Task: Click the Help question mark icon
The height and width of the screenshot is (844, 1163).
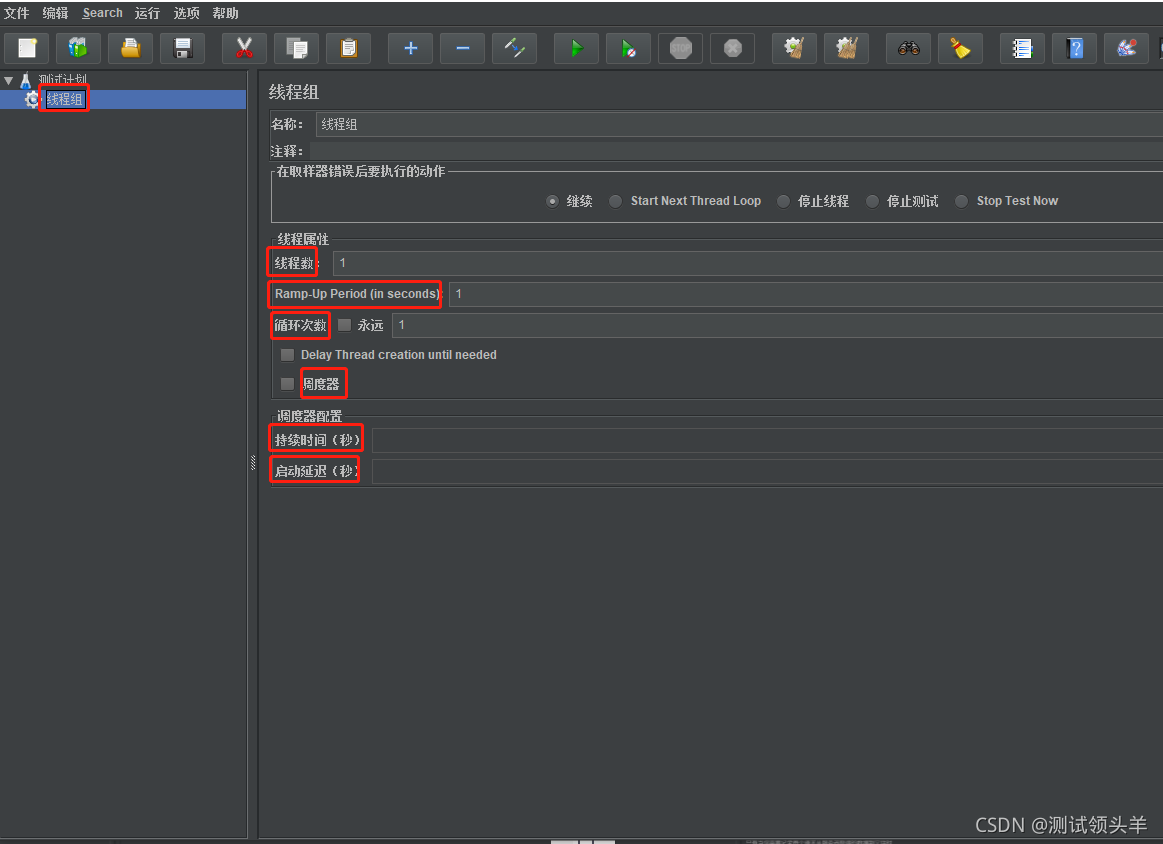Action: click(x=1074, y=48)
